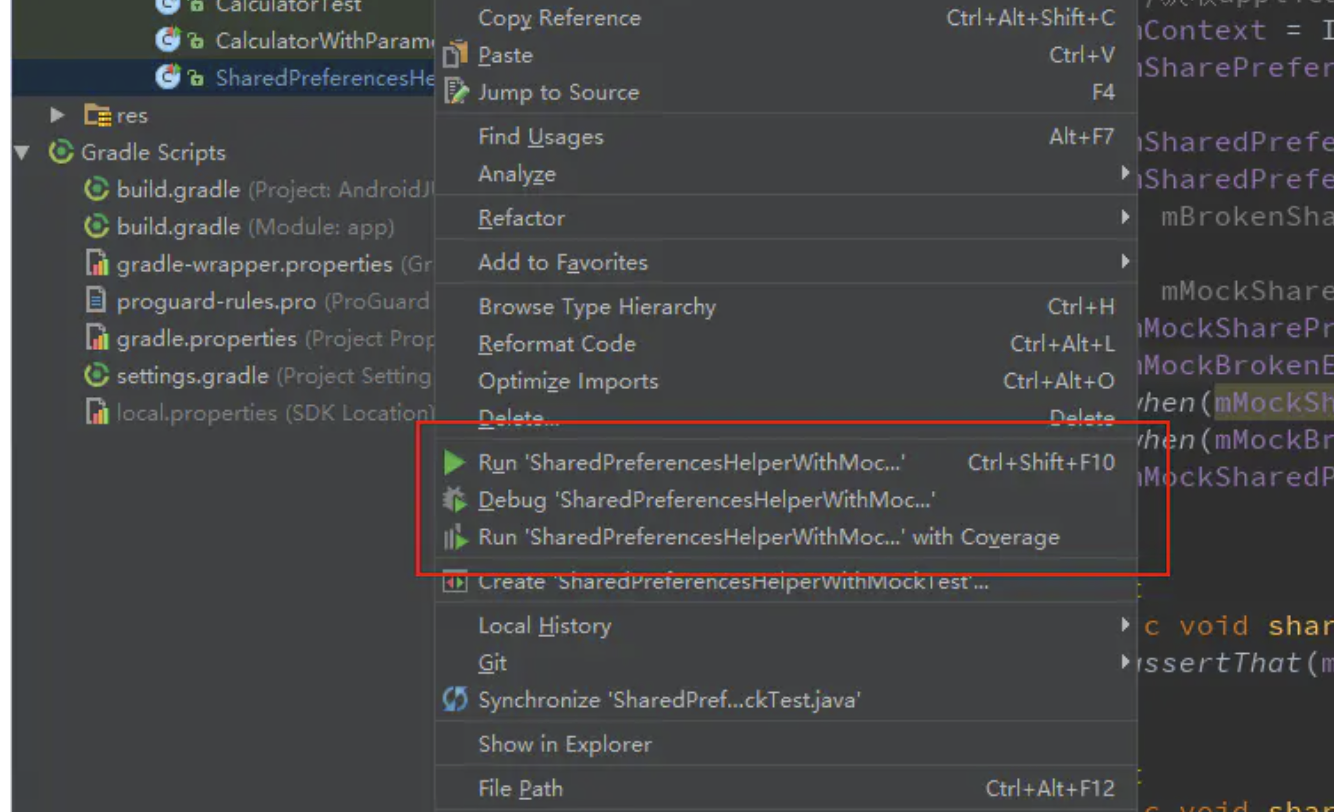Click the local.properties file icon
The image size is (1334, 812).
pos(97,412)
